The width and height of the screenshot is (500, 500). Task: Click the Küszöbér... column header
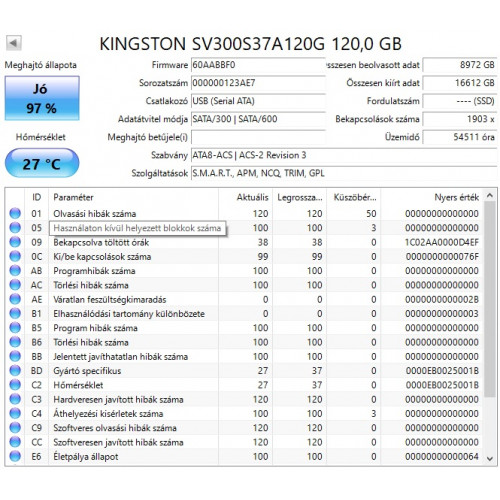pos(354,197)
